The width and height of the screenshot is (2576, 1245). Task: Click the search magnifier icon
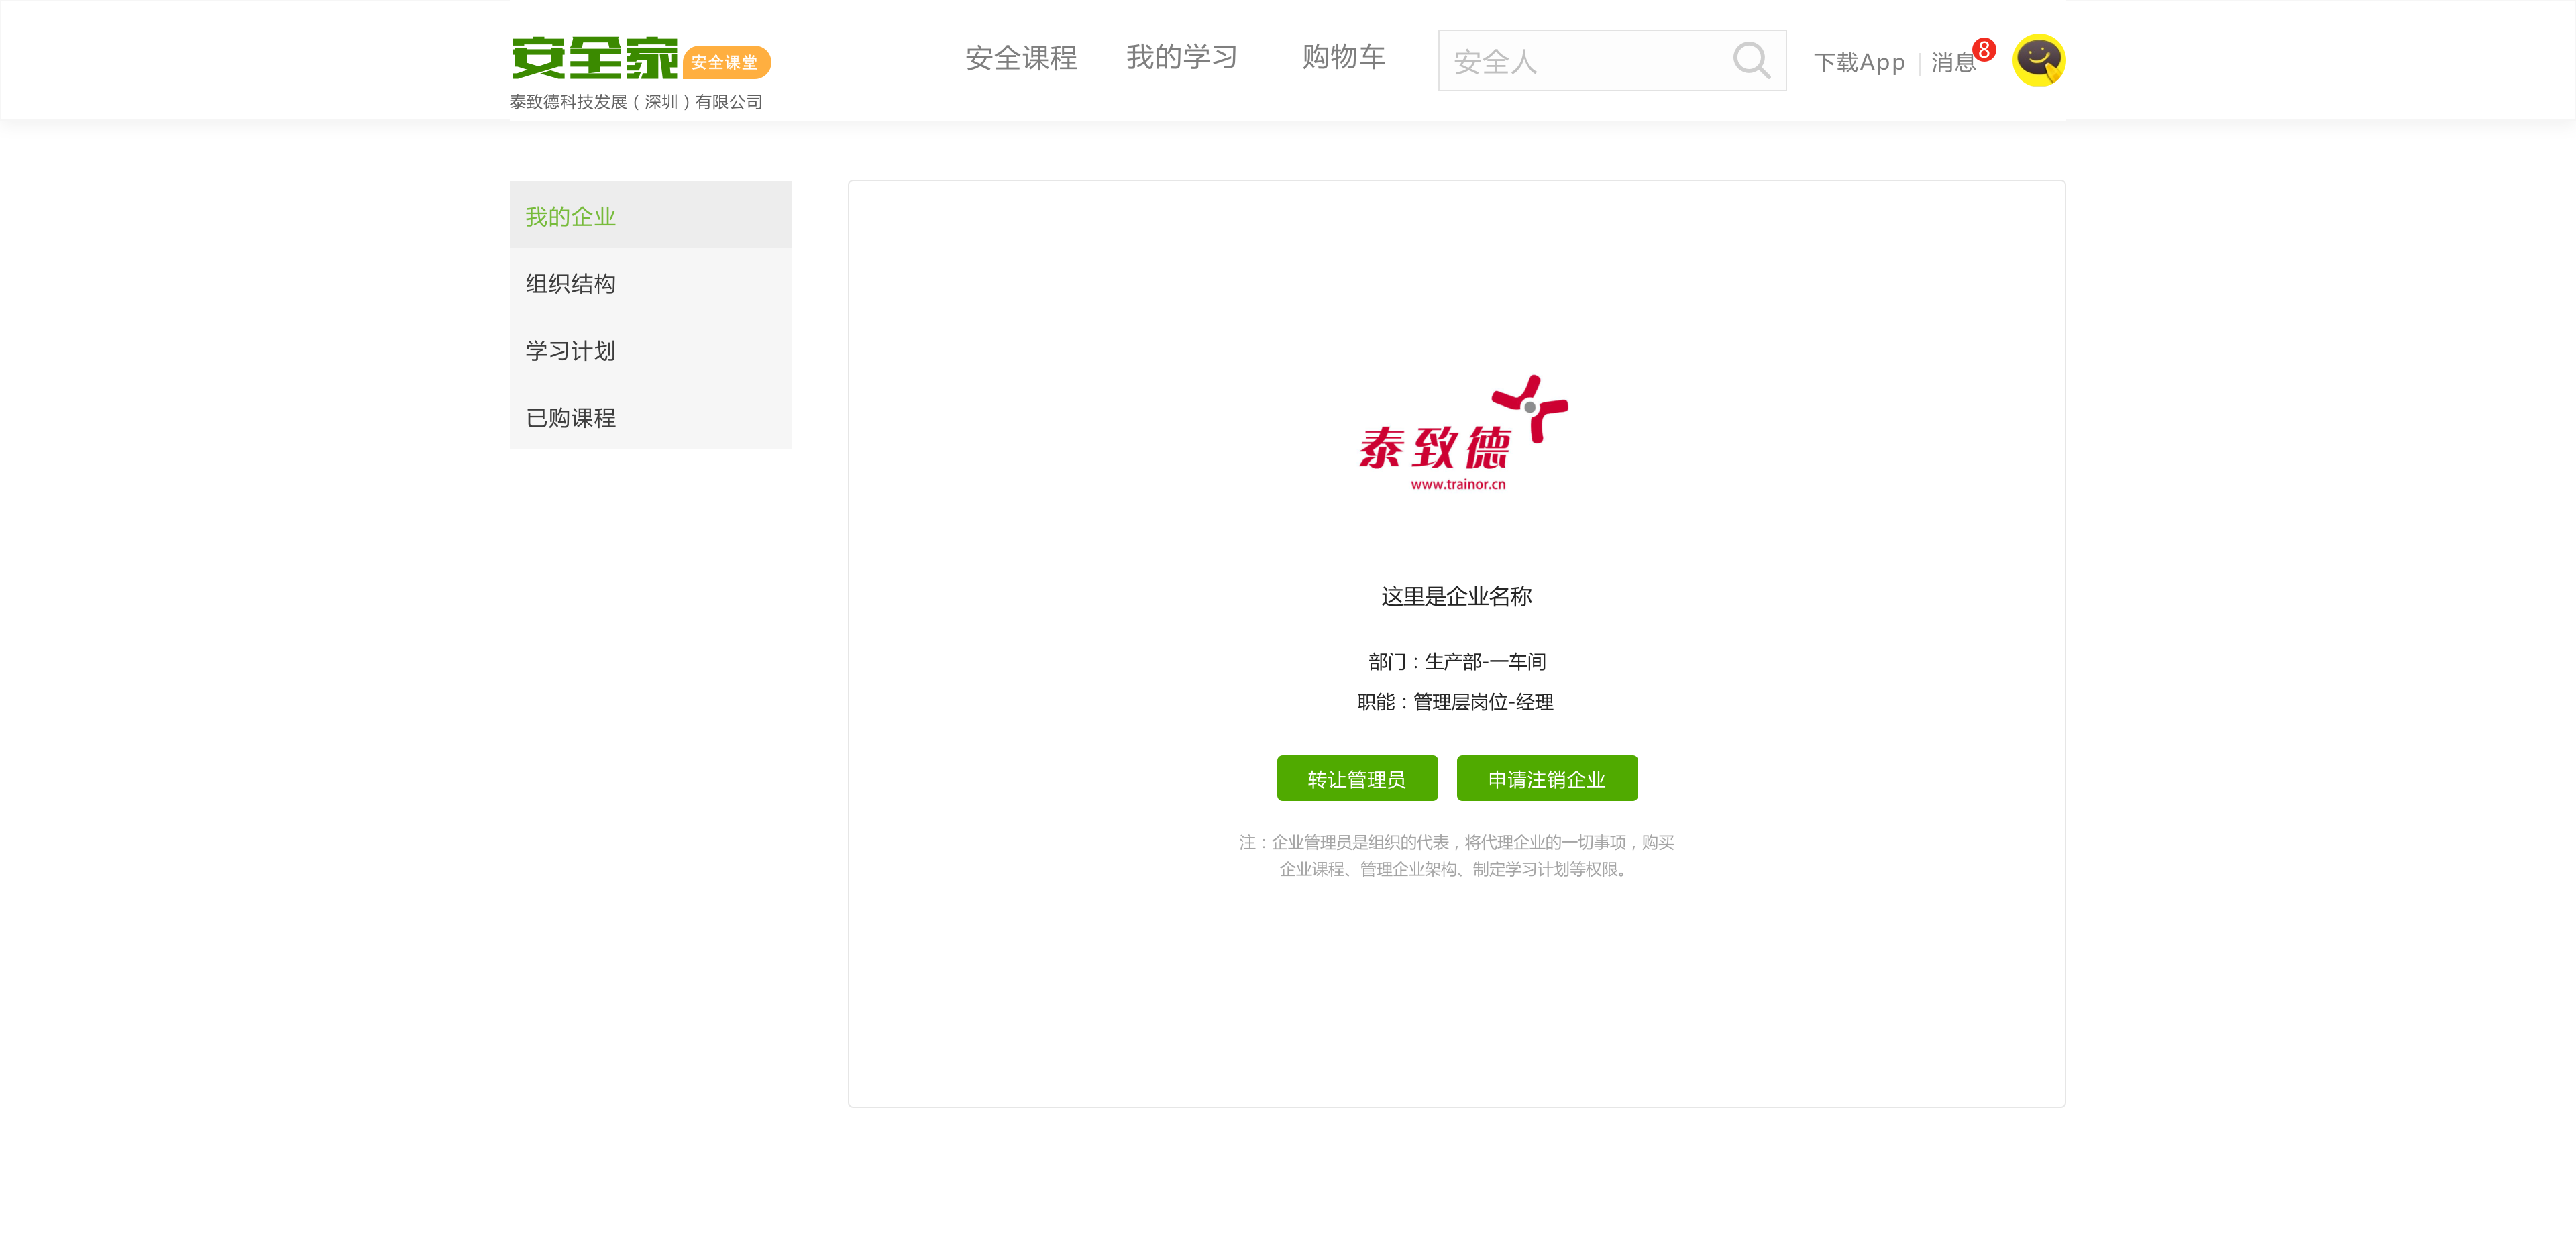1751,60
